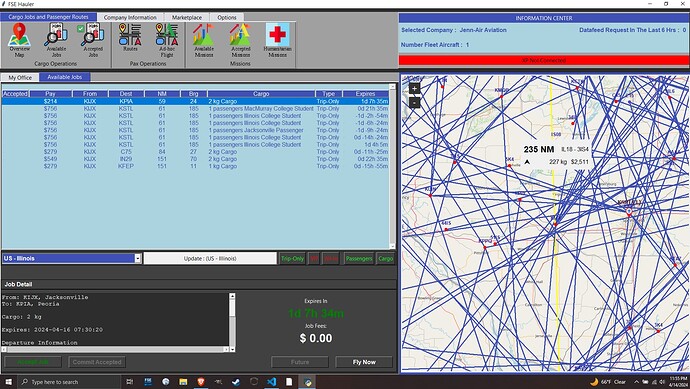Sort the job list by From column

click(90, 94)
